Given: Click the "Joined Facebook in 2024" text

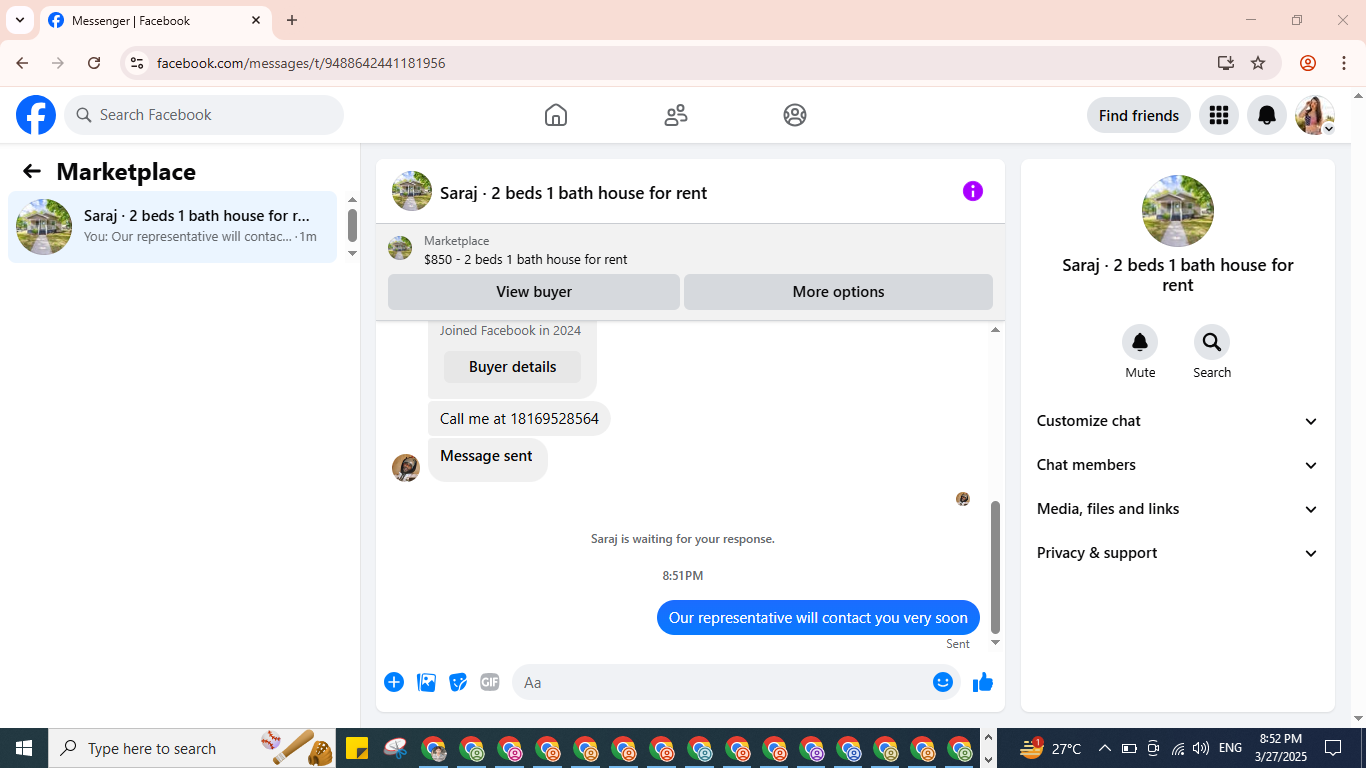Looking at the screenshot, I should point(510,330).
